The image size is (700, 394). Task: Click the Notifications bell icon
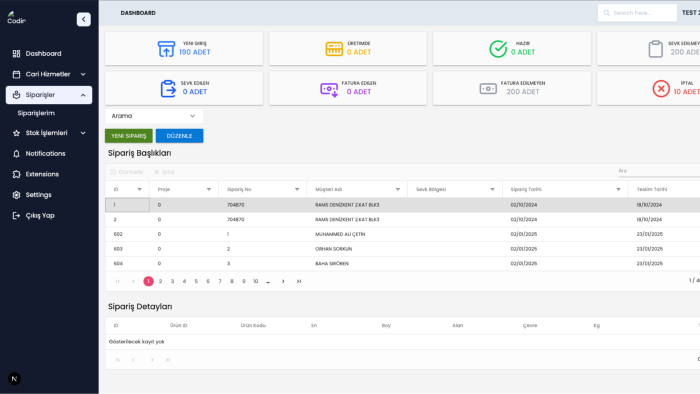(17, 153)
